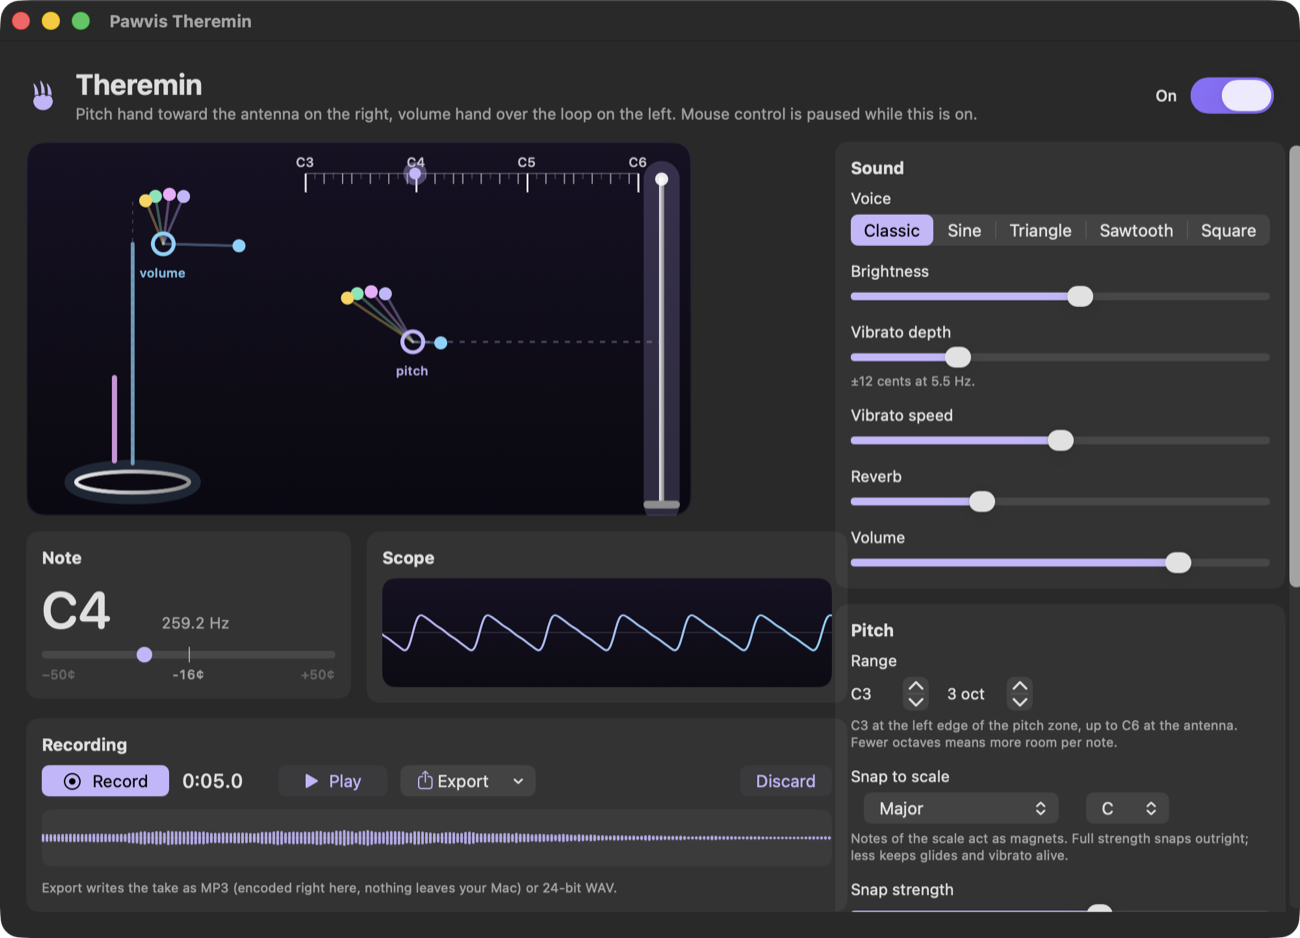Click the Scope waveform display
Screen dimensions: 1300x938
tap(606, 632)
